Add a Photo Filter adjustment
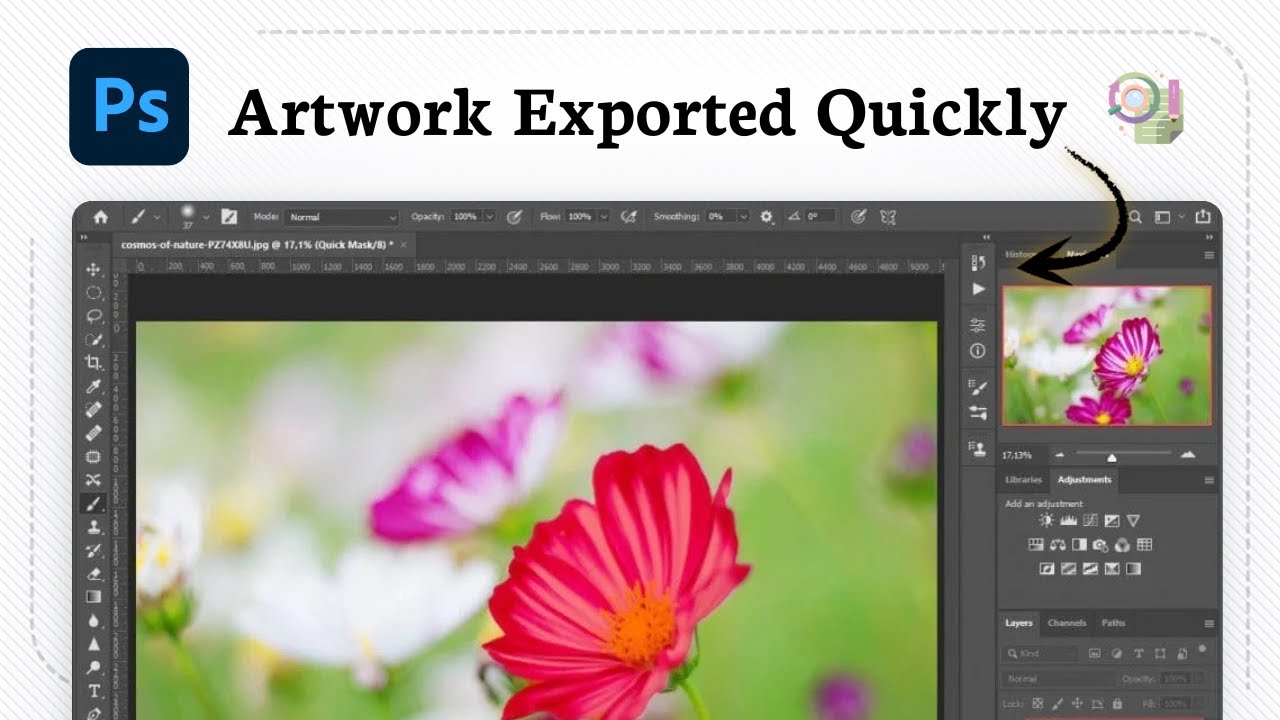The height and width of the screenshot is (720, 1280). [x=1101, y=545]
